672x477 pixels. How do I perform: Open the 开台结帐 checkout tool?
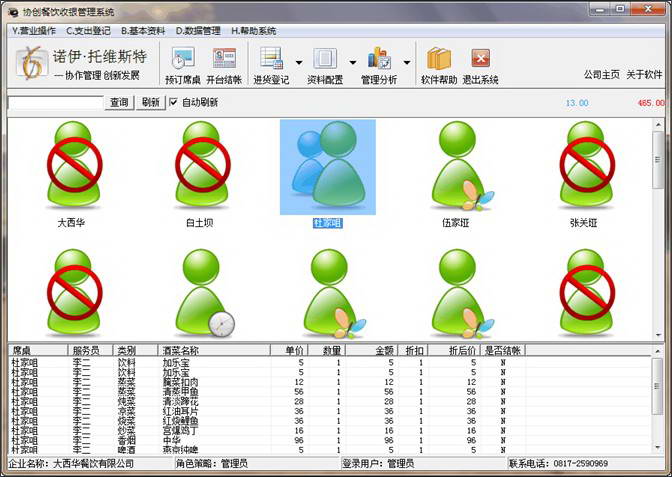[x=224, y=66]
